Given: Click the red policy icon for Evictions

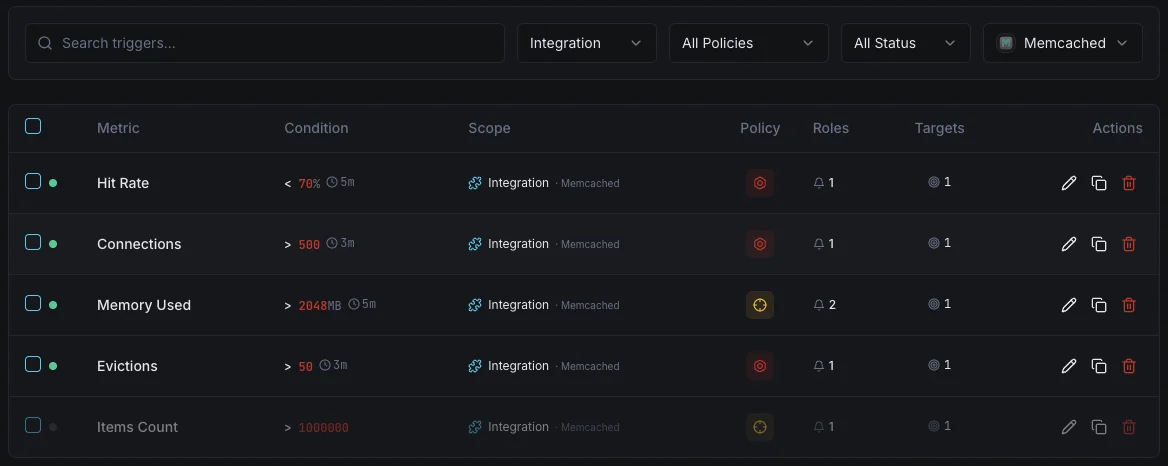Looking at the screenshot, I should pos(760,366).
